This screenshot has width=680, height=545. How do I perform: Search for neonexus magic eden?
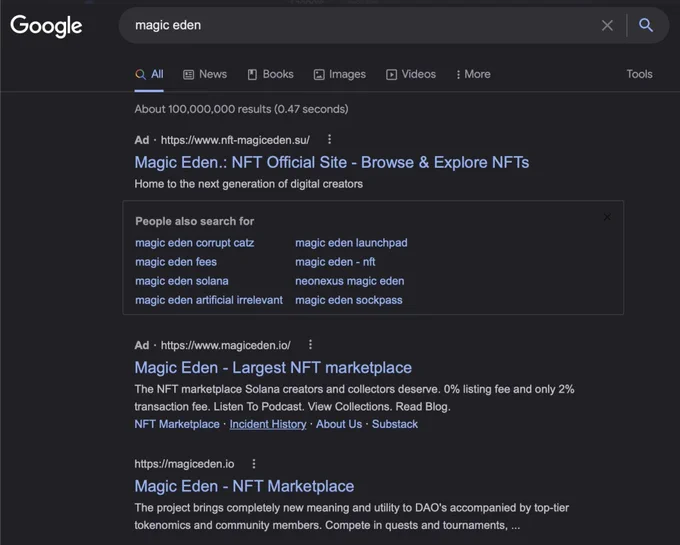point(350,281)
